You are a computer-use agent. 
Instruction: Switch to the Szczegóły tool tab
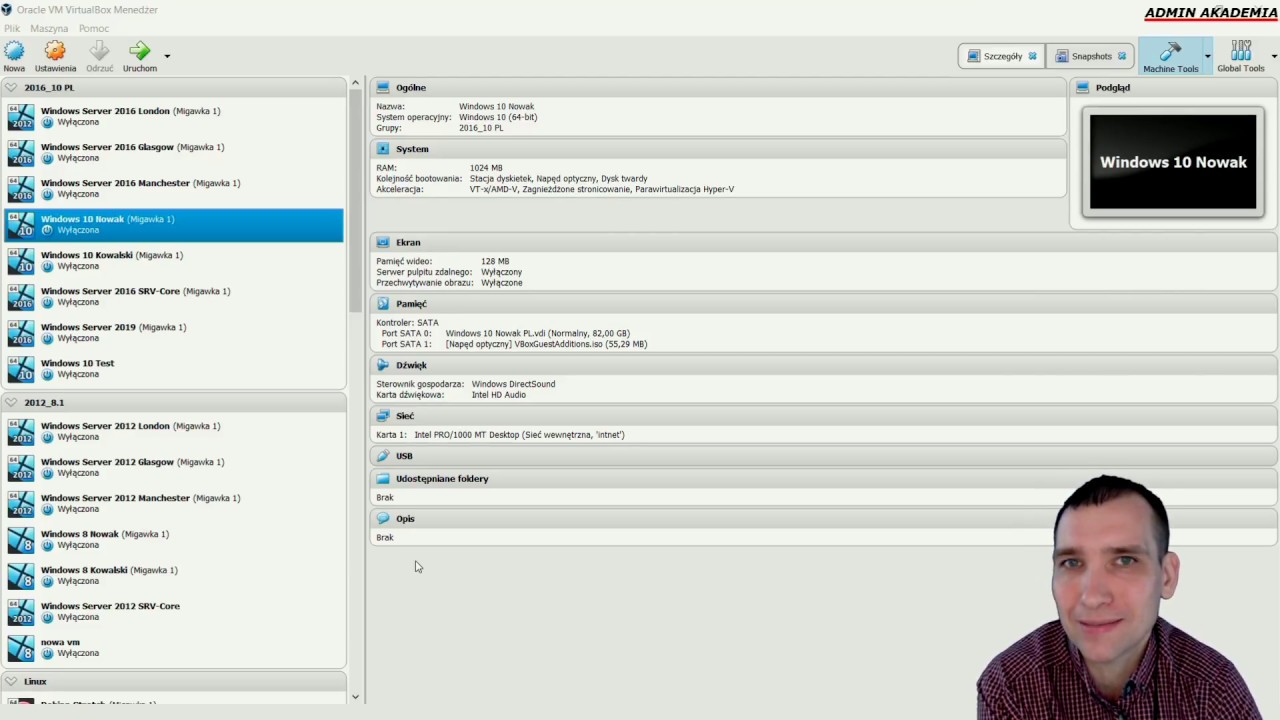point(1001,56)
